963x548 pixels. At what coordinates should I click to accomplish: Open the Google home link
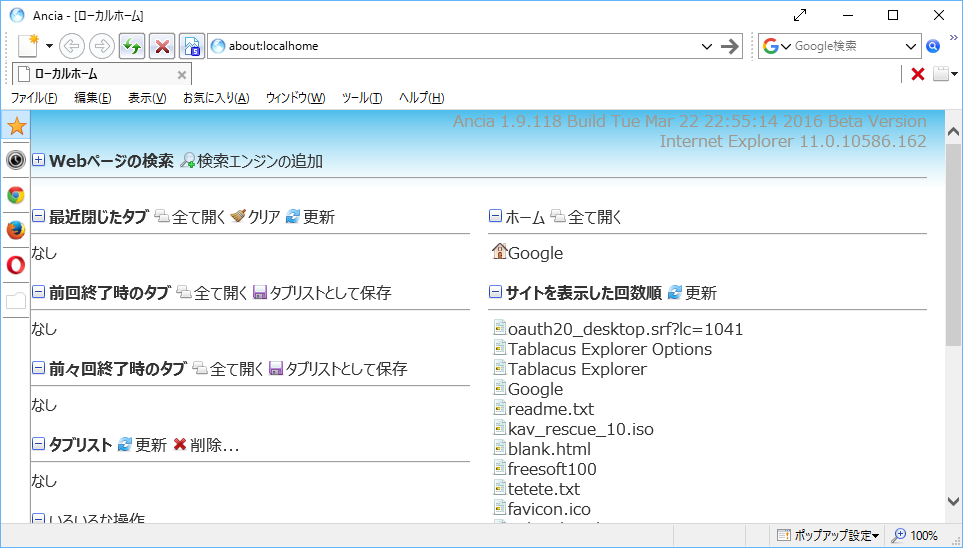535,253
